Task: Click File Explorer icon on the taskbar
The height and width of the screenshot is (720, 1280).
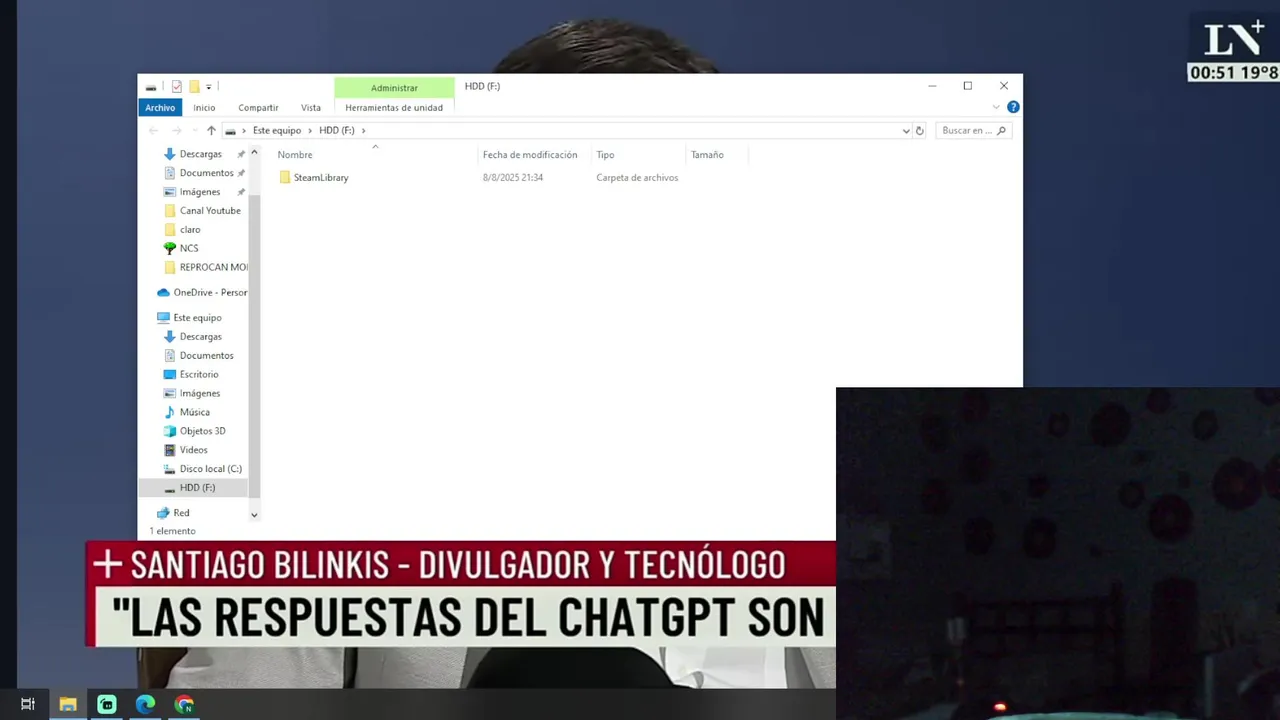Action: coord(68,704)
